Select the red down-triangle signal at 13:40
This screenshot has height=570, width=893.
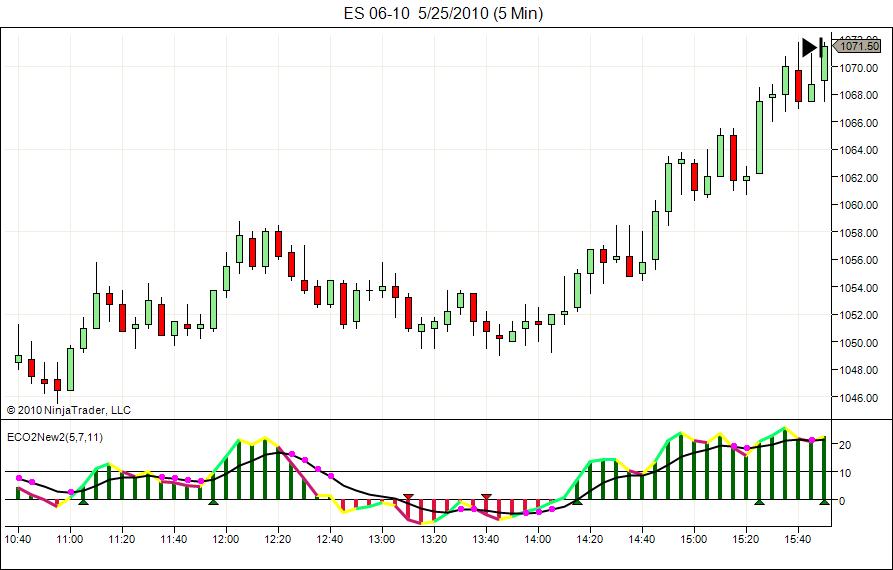[x=486, y=497]
